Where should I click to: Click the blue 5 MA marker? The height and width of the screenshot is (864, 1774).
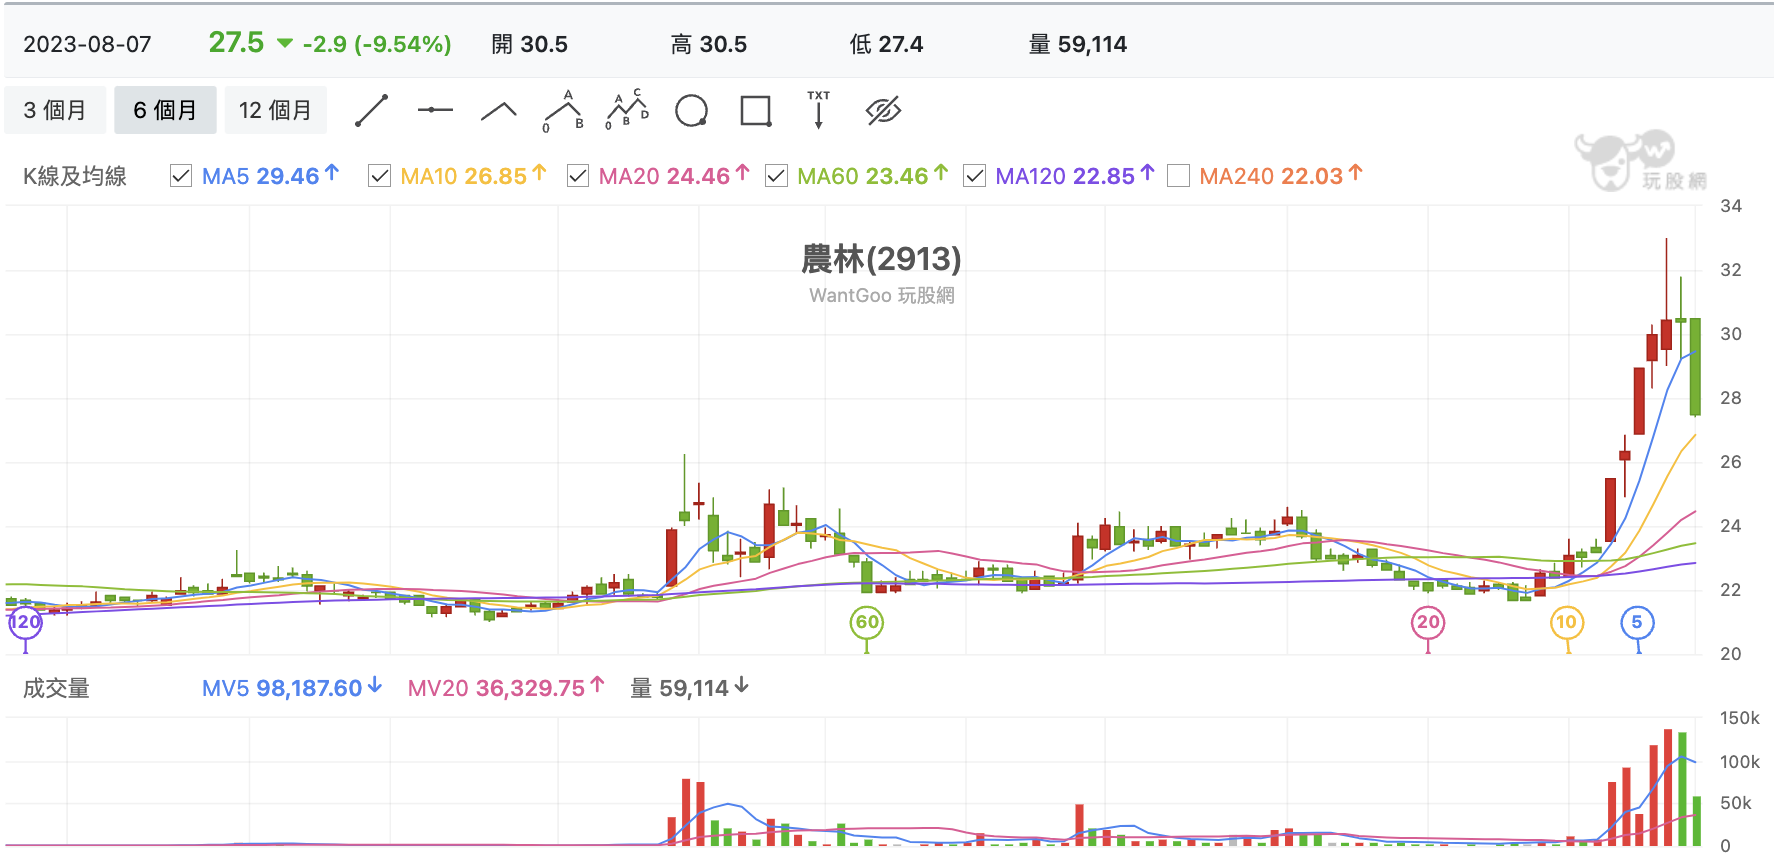(1638, 622)
